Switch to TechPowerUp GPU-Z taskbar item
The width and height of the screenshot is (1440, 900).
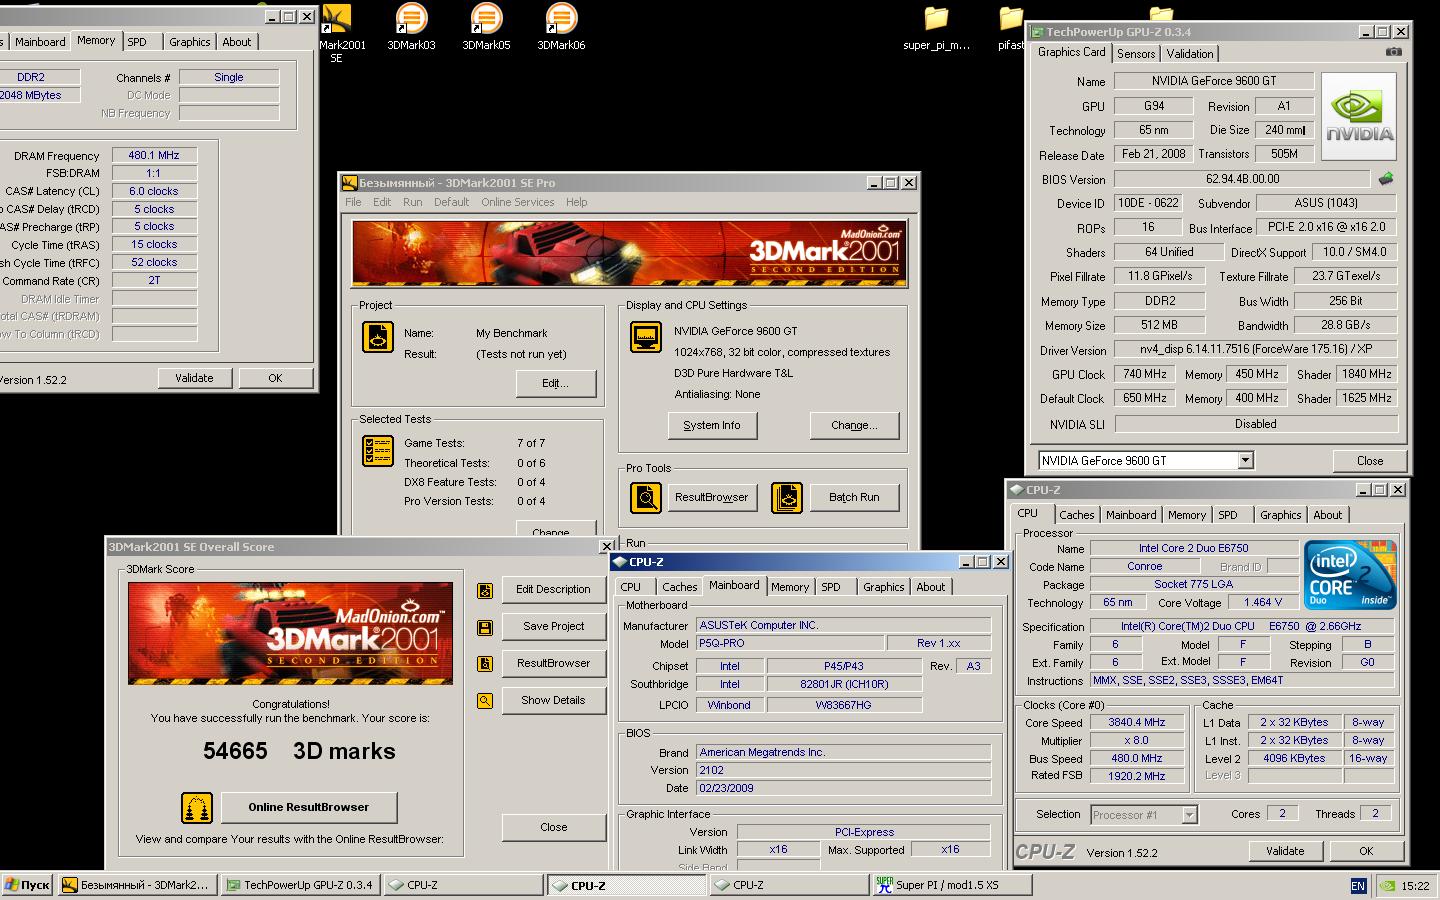300,885
